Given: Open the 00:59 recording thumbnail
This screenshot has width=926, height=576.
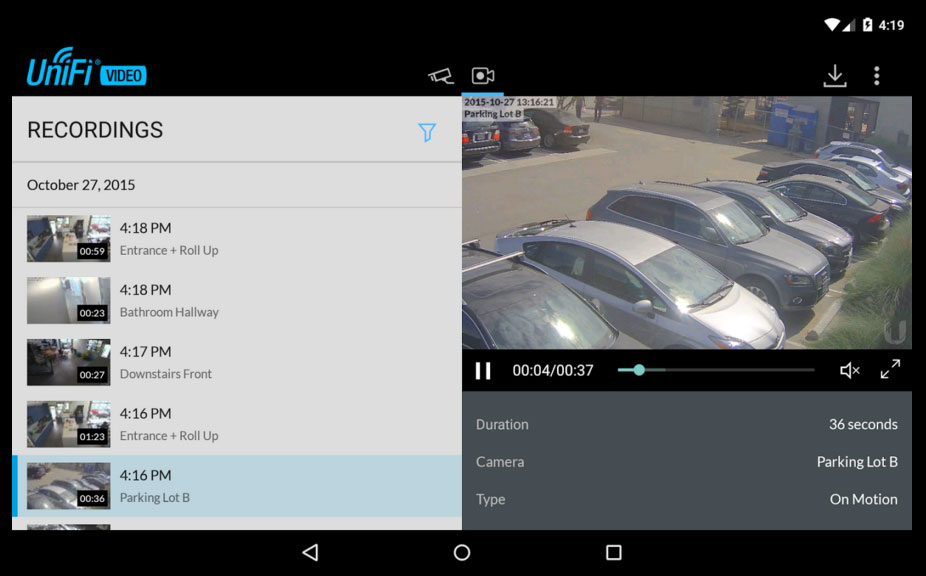Looking at the screenshot, I should [x=69, y=239].
